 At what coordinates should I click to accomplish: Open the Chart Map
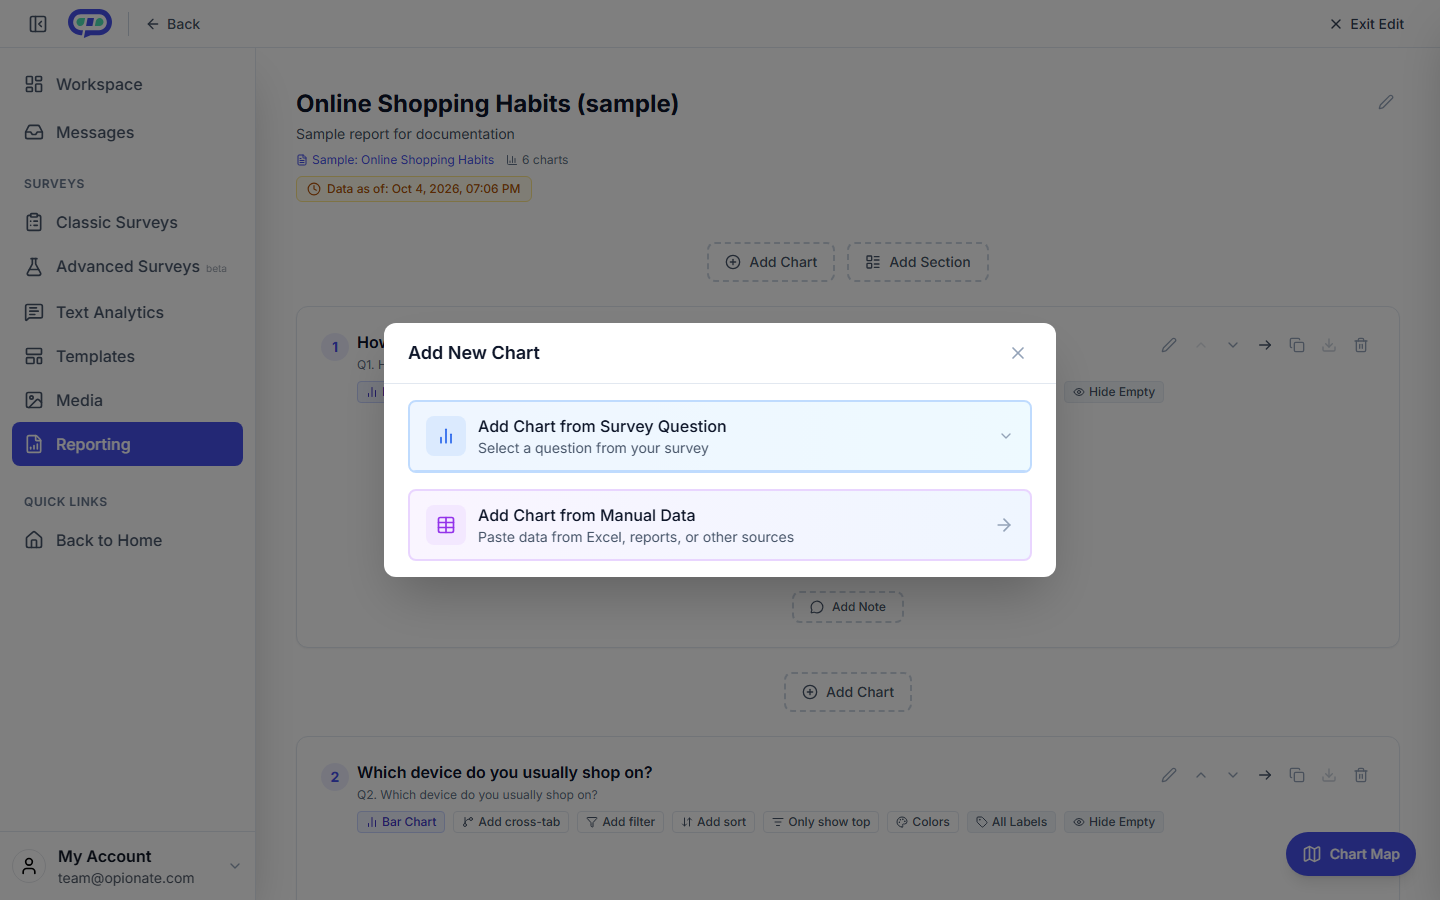pyautogui.click(x=1351, y=854)
